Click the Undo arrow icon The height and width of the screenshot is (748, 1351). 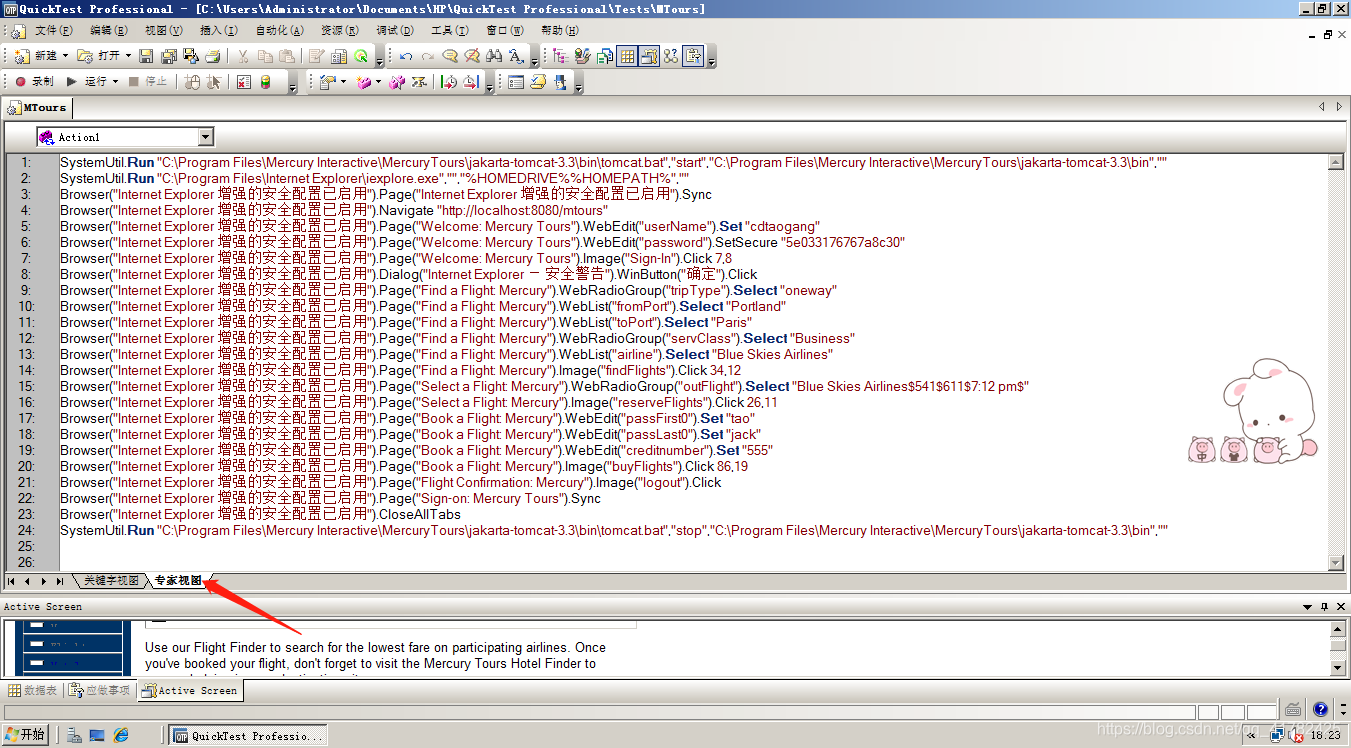coord(406,56)
